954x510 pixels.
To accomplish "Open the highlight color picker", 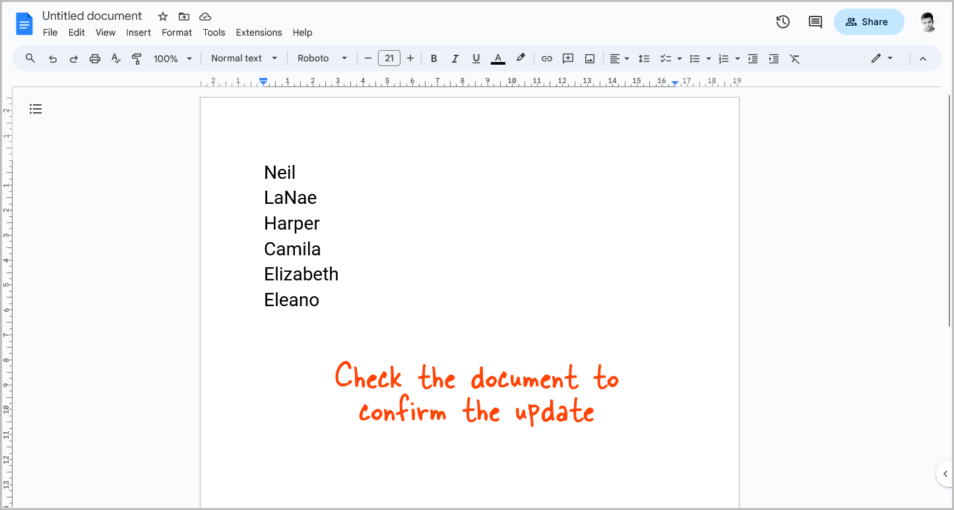I will point(520,58).
